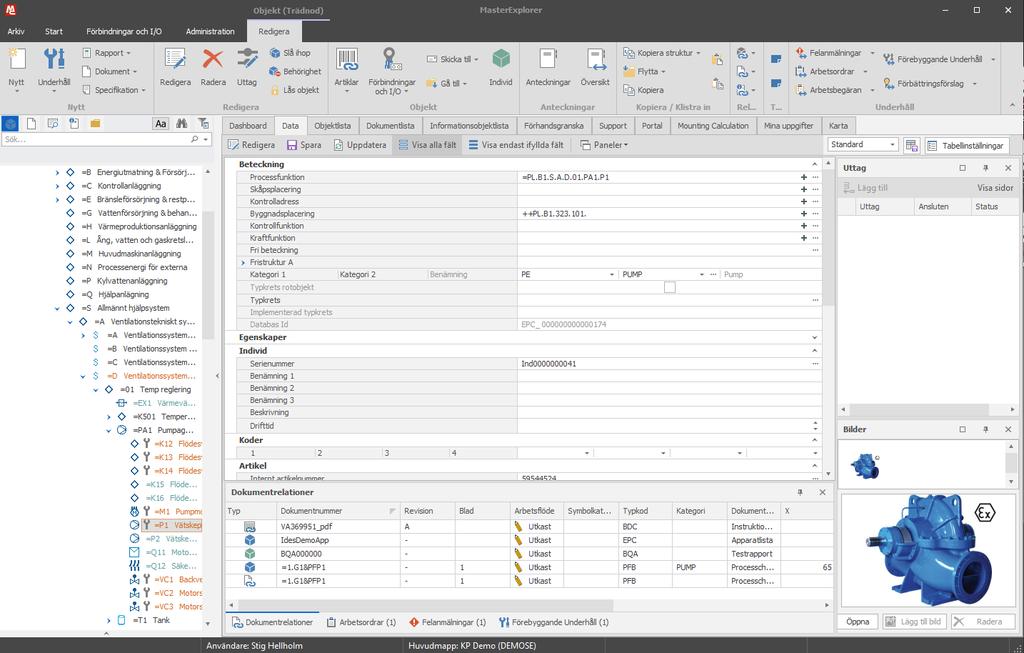Open the Arkiv menu
The image size is (1024, 653).
pos(16,31)
